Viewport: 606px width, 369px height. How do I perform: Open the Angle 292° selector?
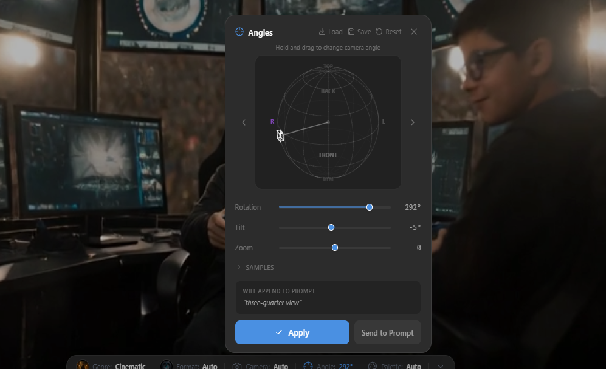point(329,366)
